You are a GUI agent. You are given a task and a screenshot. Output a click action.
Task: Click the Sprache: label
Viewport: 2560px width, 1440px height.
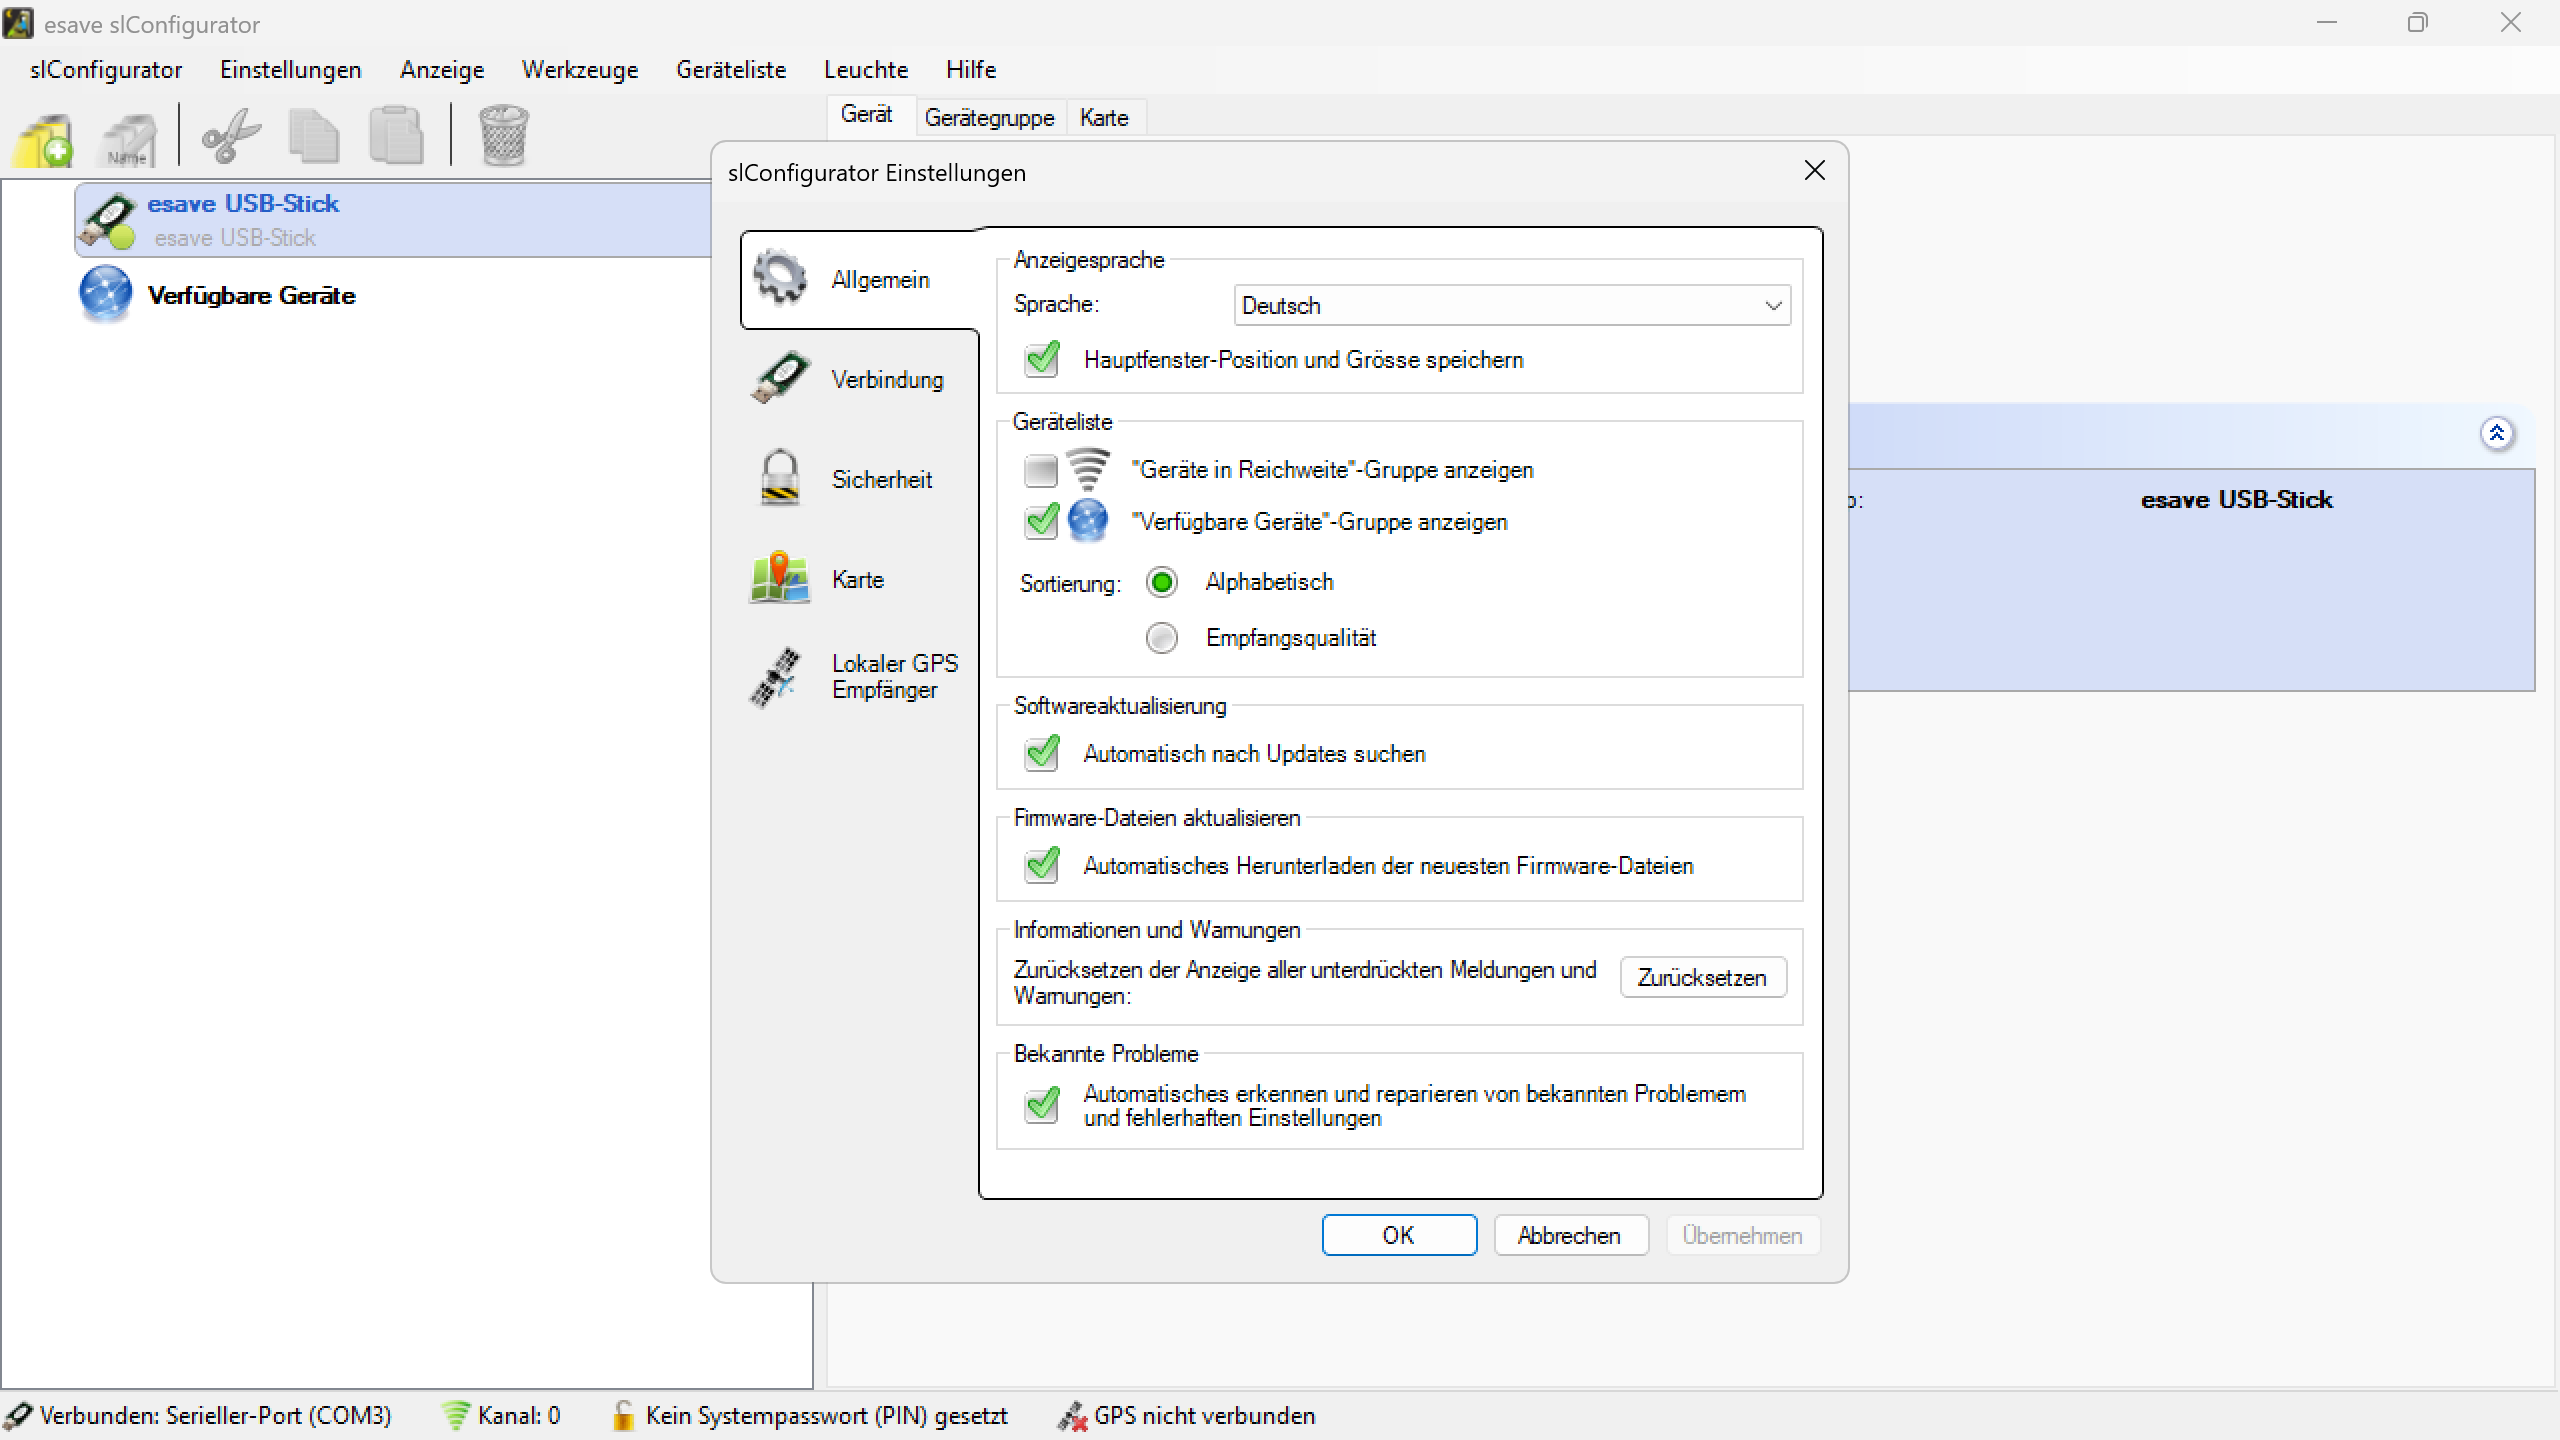click(1056, 304)
